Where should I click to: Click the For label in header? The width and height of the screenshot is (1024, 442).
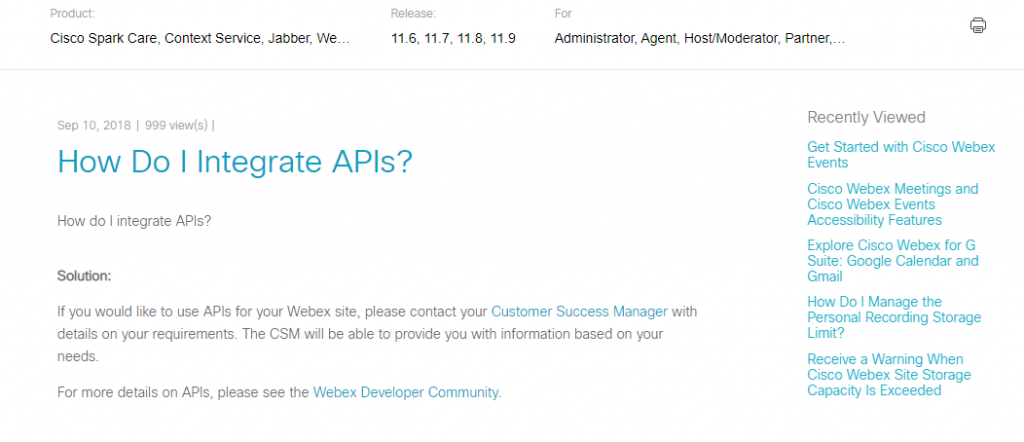coord(563,14)
